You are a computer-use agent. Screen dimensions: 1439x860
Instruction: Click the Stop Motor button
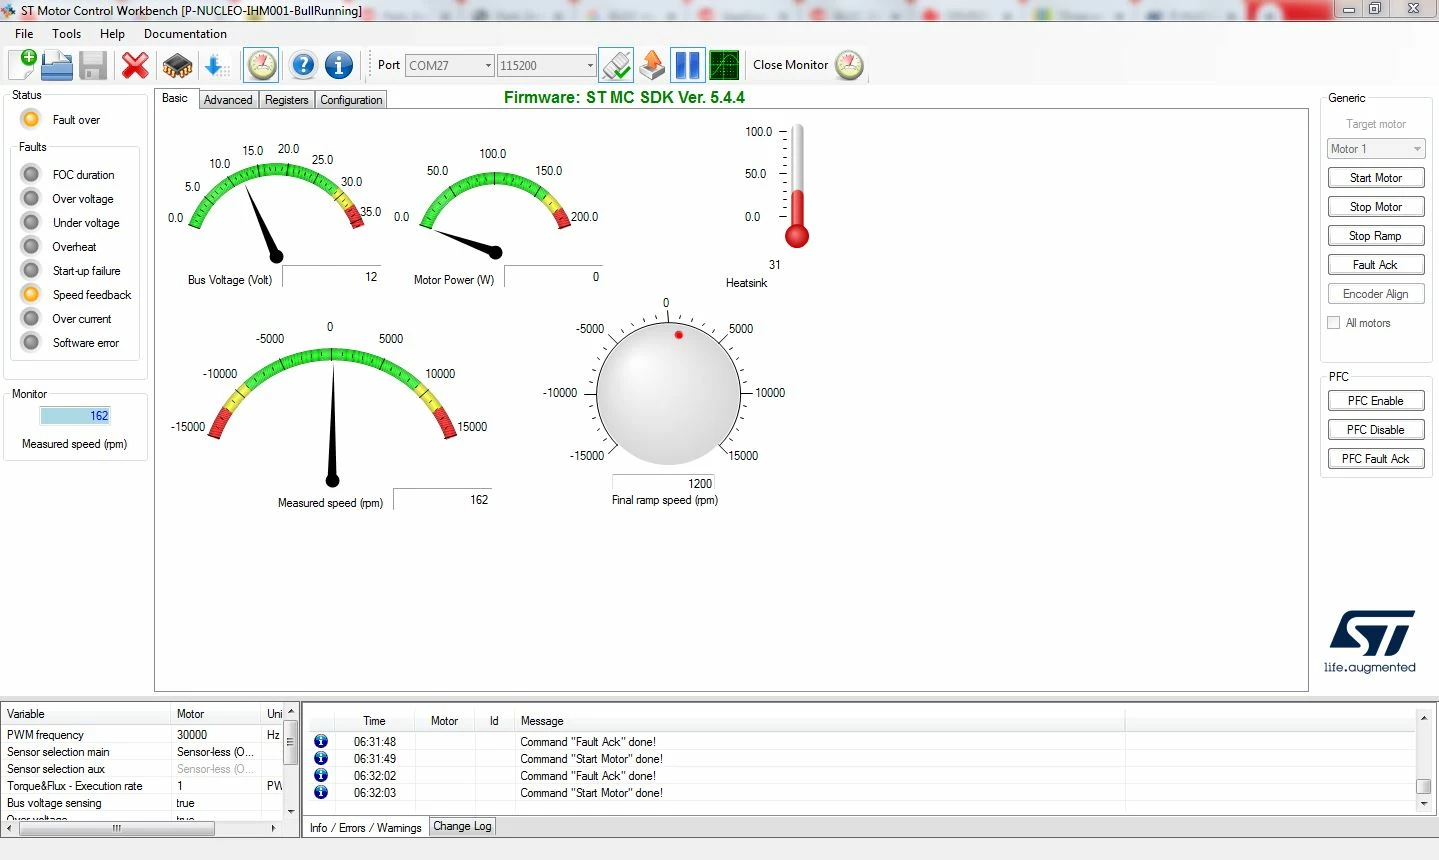[1376, 207]
